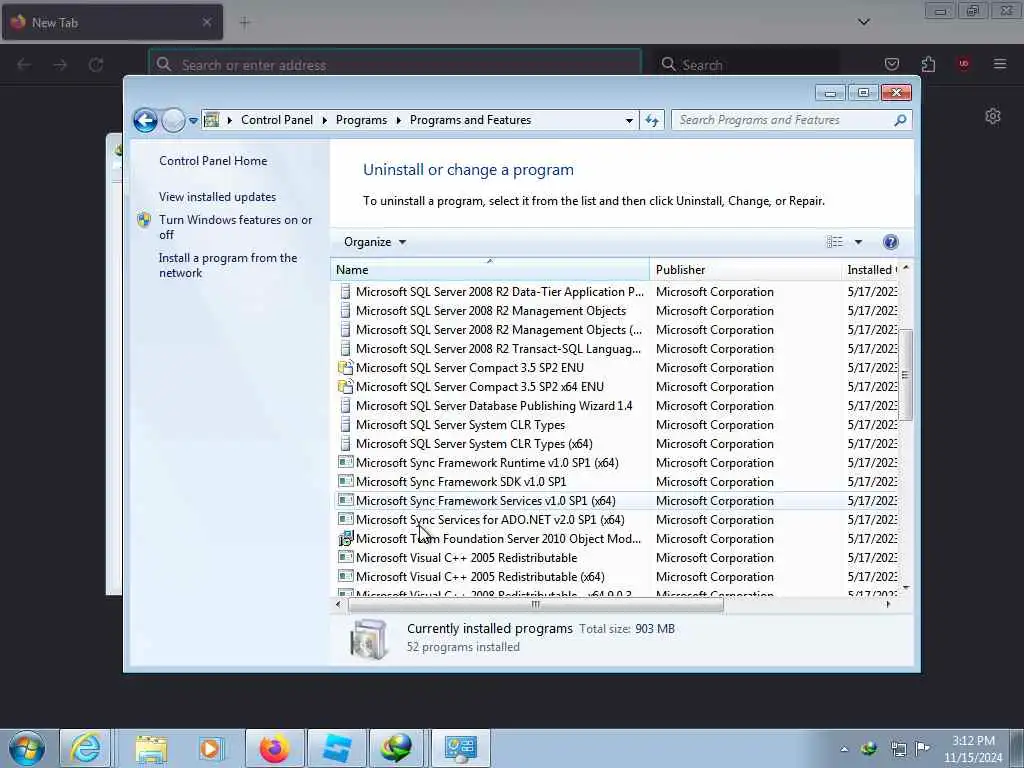The height and width of the screenshot is (768, 1024).
Task: Click the Firefox Search box
Action: [x=746, y=65]
